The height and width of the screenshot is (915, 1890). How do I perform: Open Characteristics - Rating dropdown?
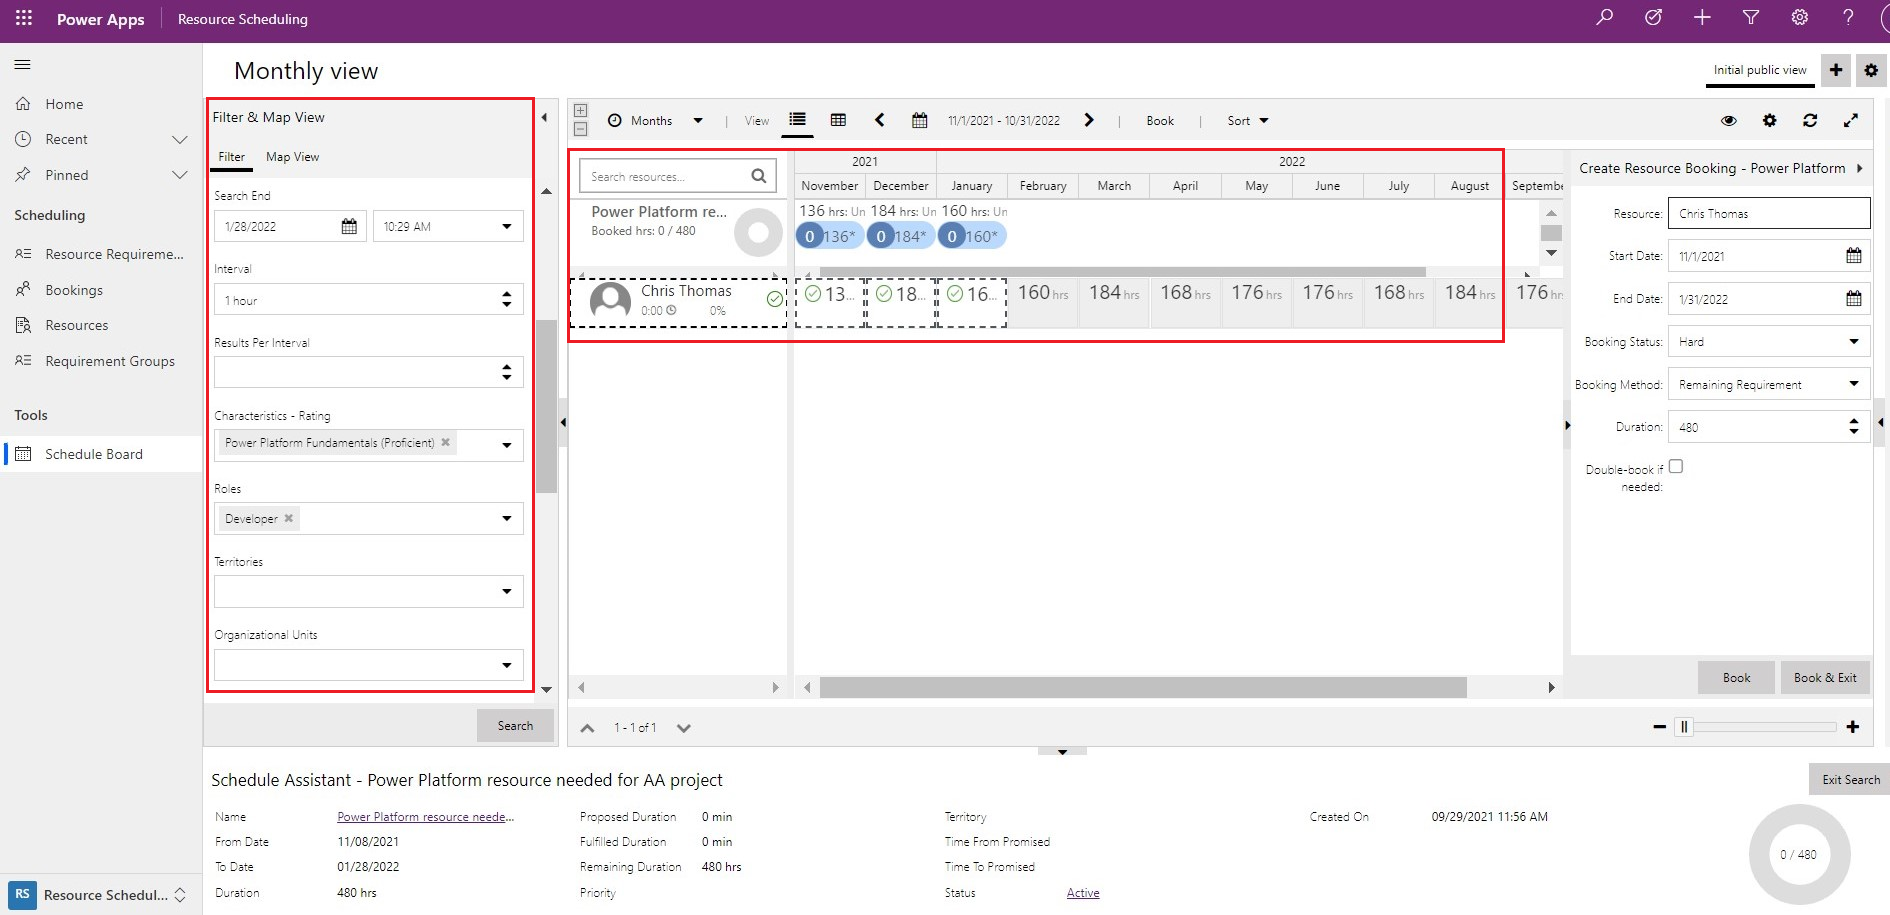[x=506, y=445]
